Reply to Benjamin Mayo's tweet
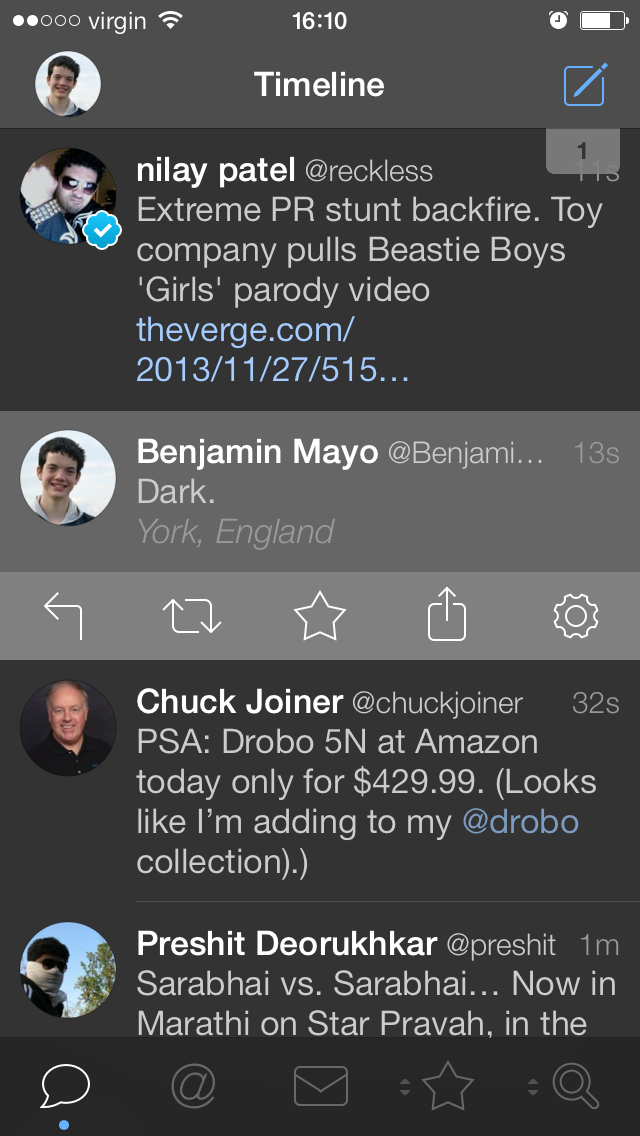This screenshot has height=1136, width=640. (63, 616)
